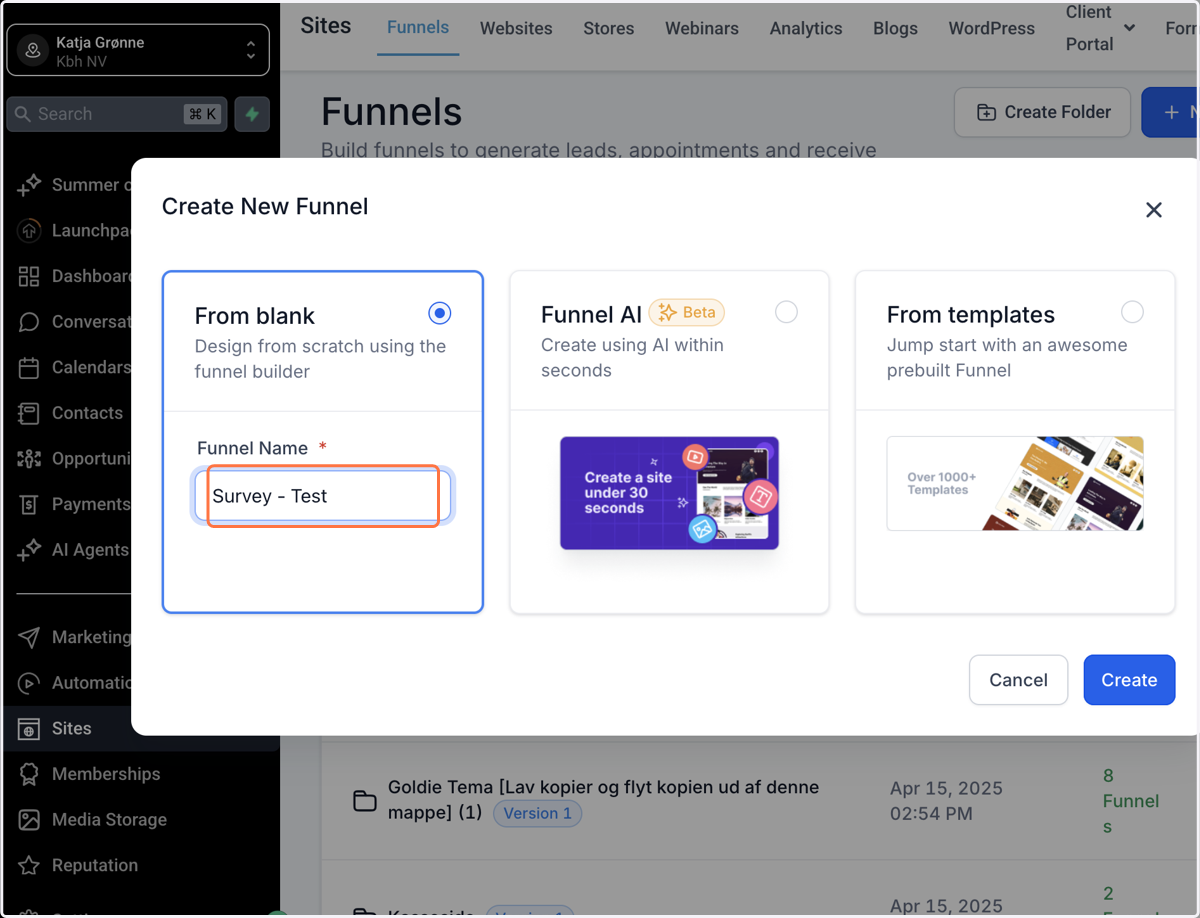Image resolution: width=1200 pixels, height=918 pixels.
Task: Click the 8 Funnels count text
Action: (1131, 801)
